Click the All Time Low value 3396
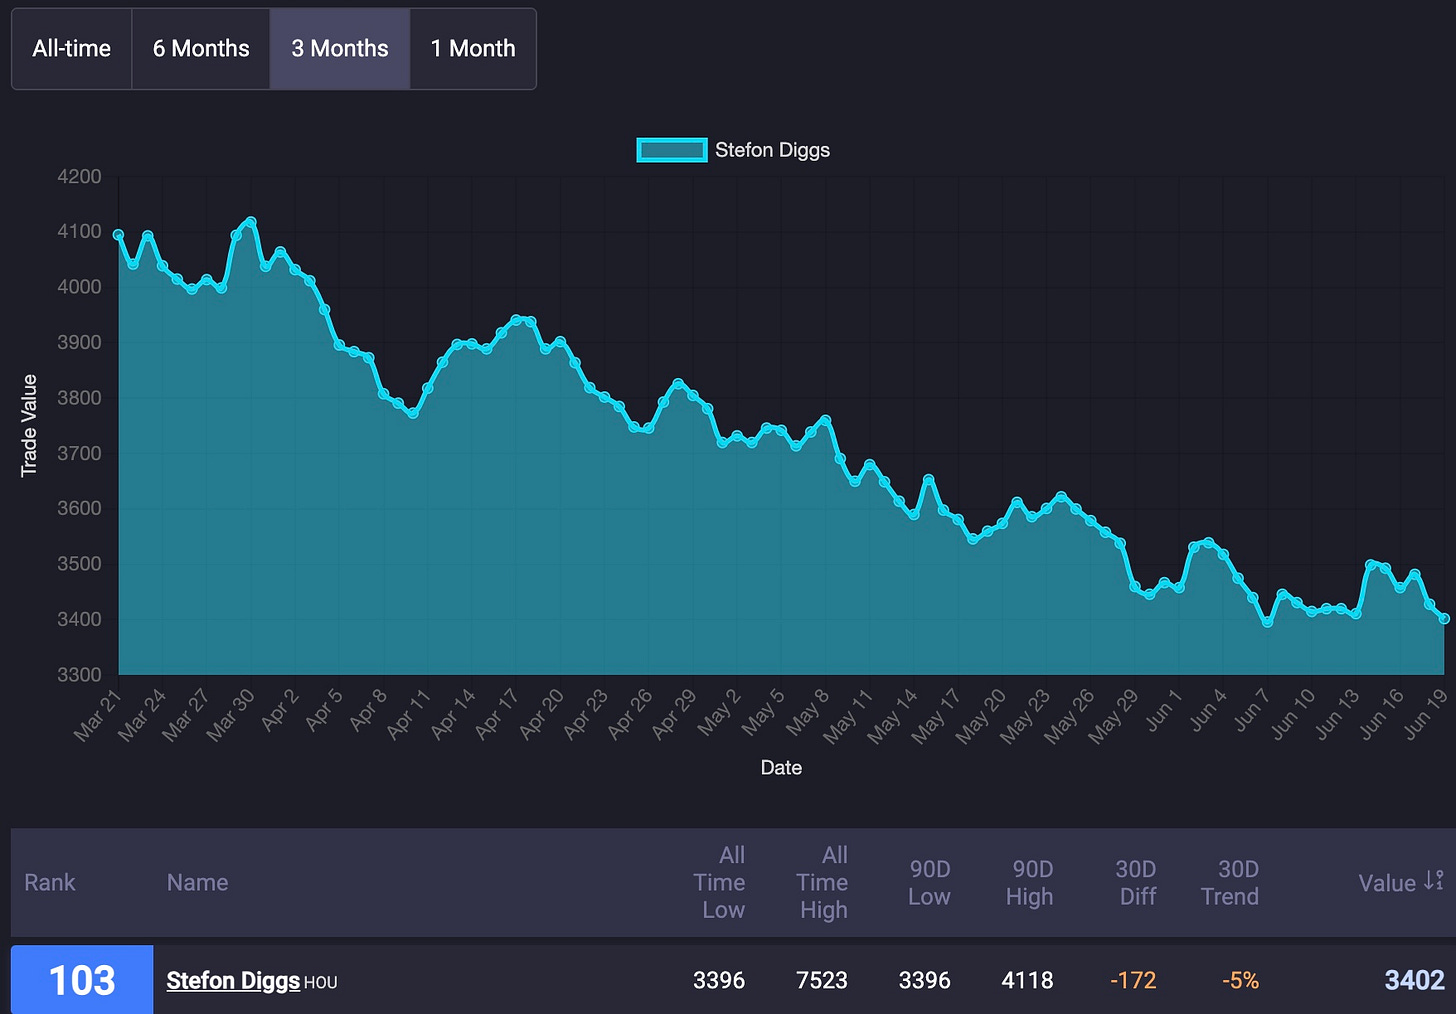This screenshot has width=1456, height=1014. click(719, 981)
